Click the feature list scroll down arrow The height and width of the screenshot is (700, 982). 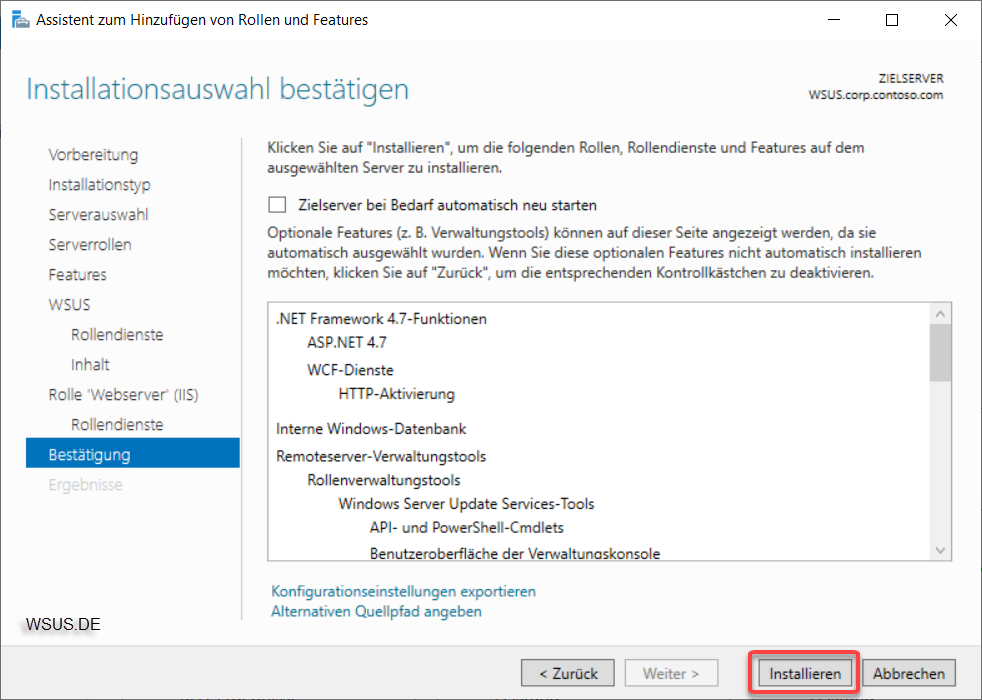tap(940, 550)
